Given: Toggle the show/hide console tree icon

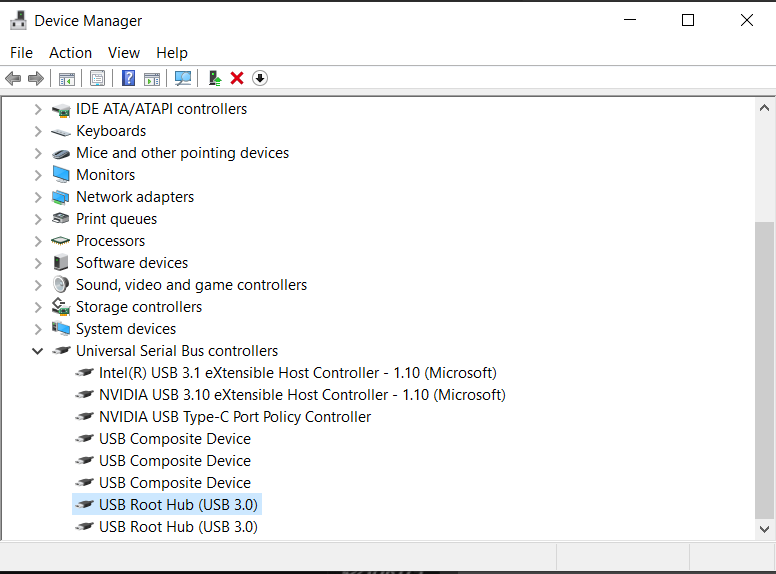Looking at the screenshot, I should tap(67, 79).
